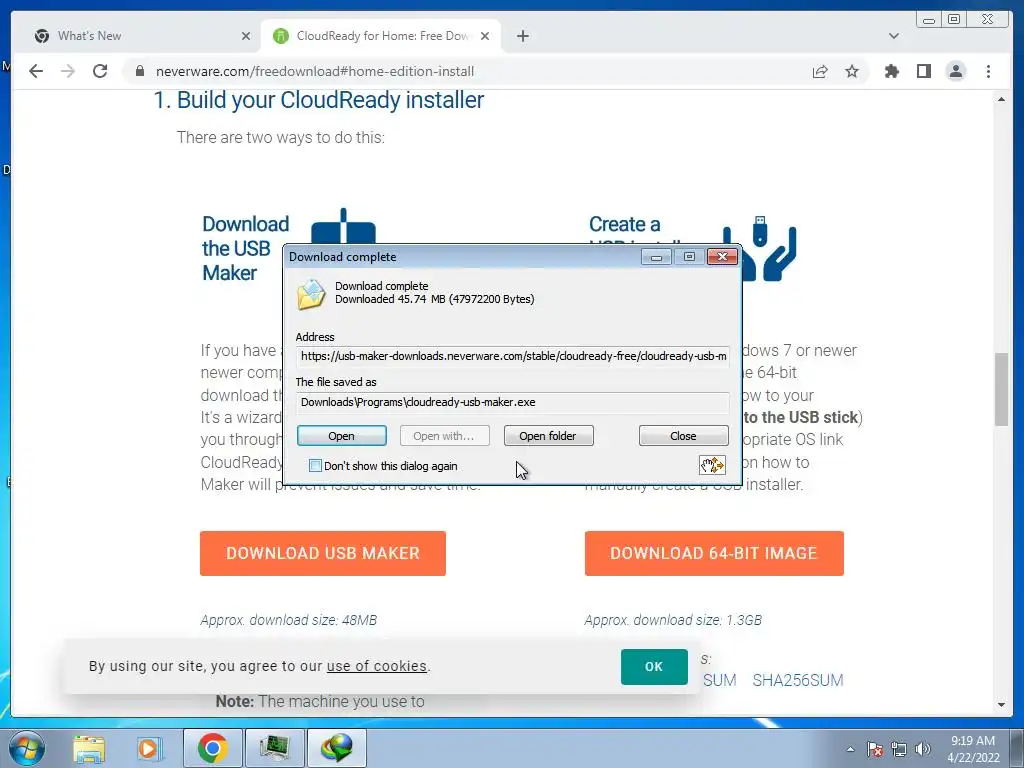This screenshot has height=768, width=1024.
Task: View site security lock info
Action: pos(140,71)
